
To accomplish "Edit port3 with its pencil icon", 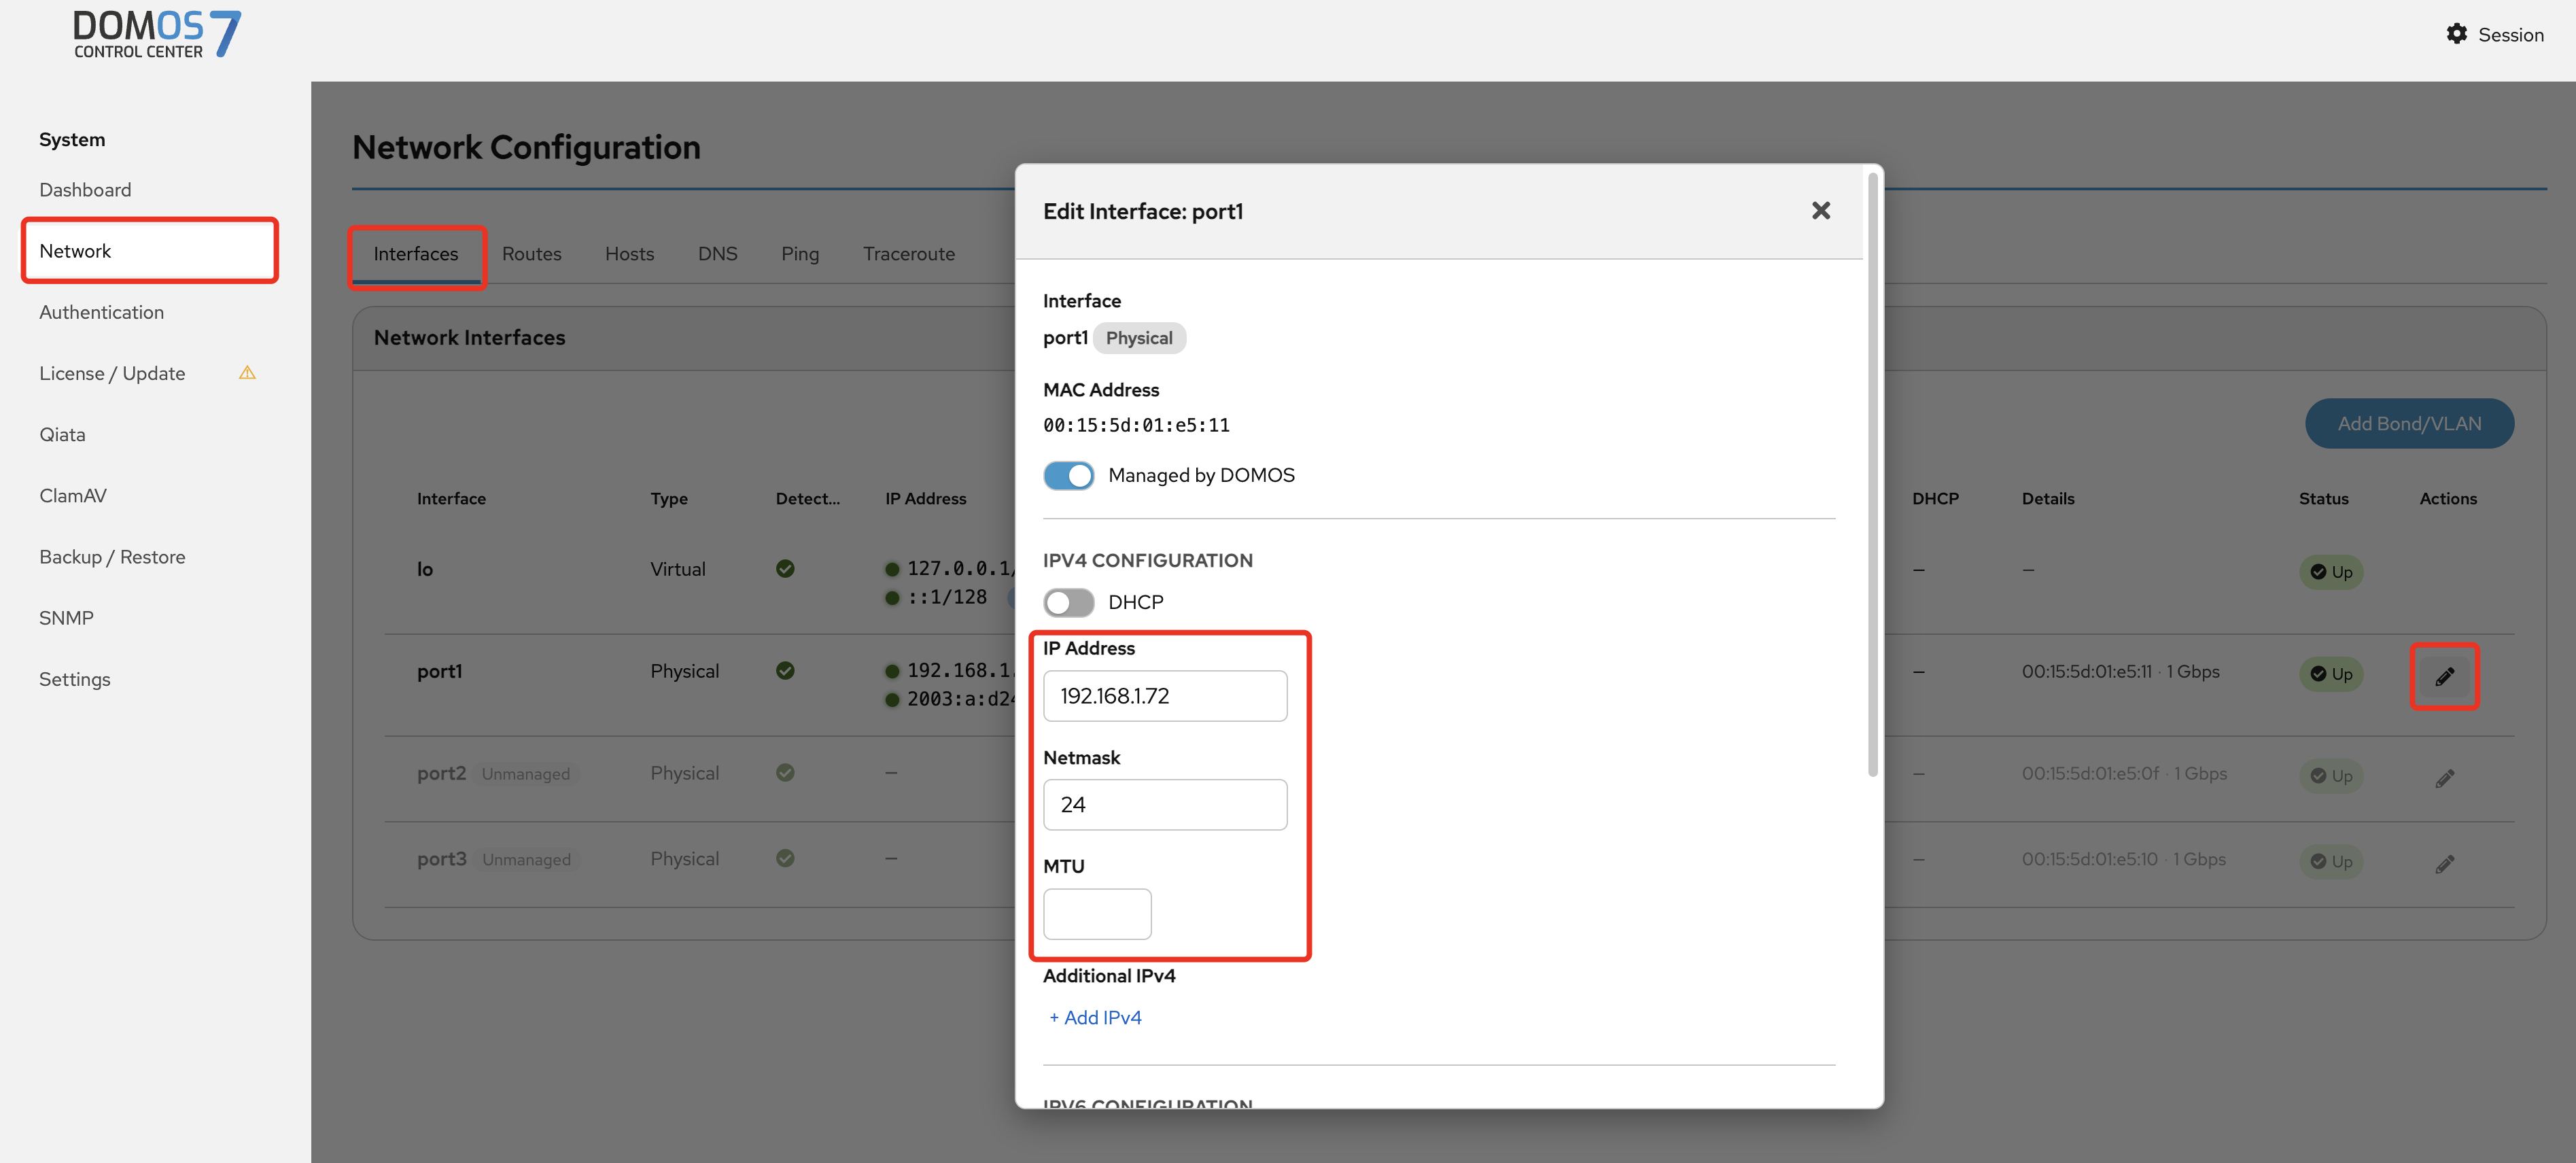I will 2444,864.
